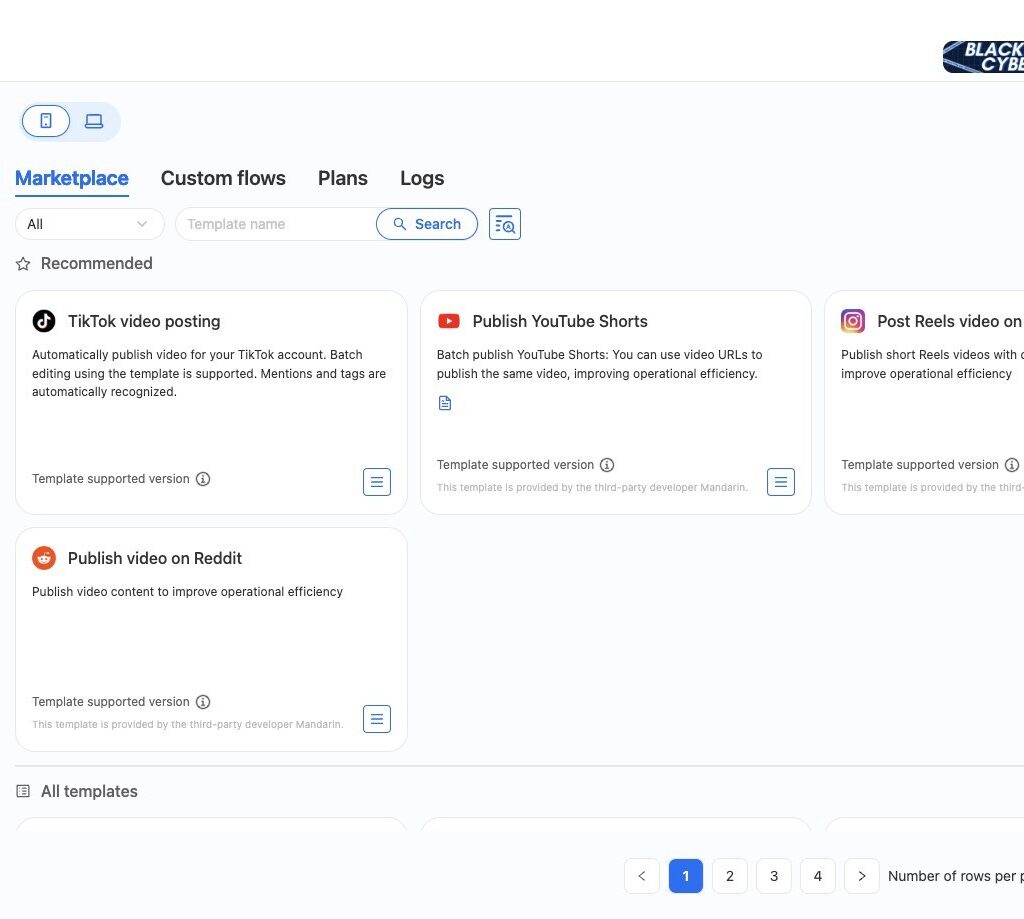The image size is (1024, 919).
Task: Open Publish video on Reddit template title
Action: tap(155, 558)
